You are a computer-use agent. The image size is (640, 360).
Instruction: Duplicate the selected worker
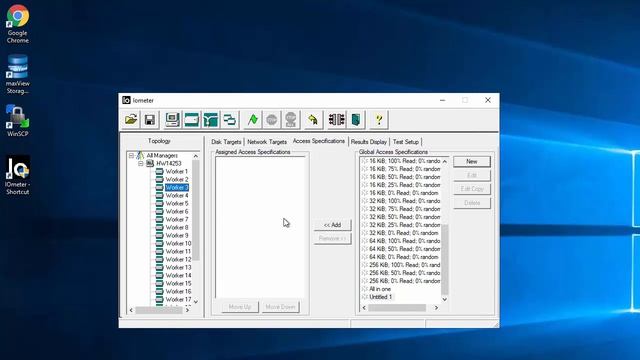[230, 120]
